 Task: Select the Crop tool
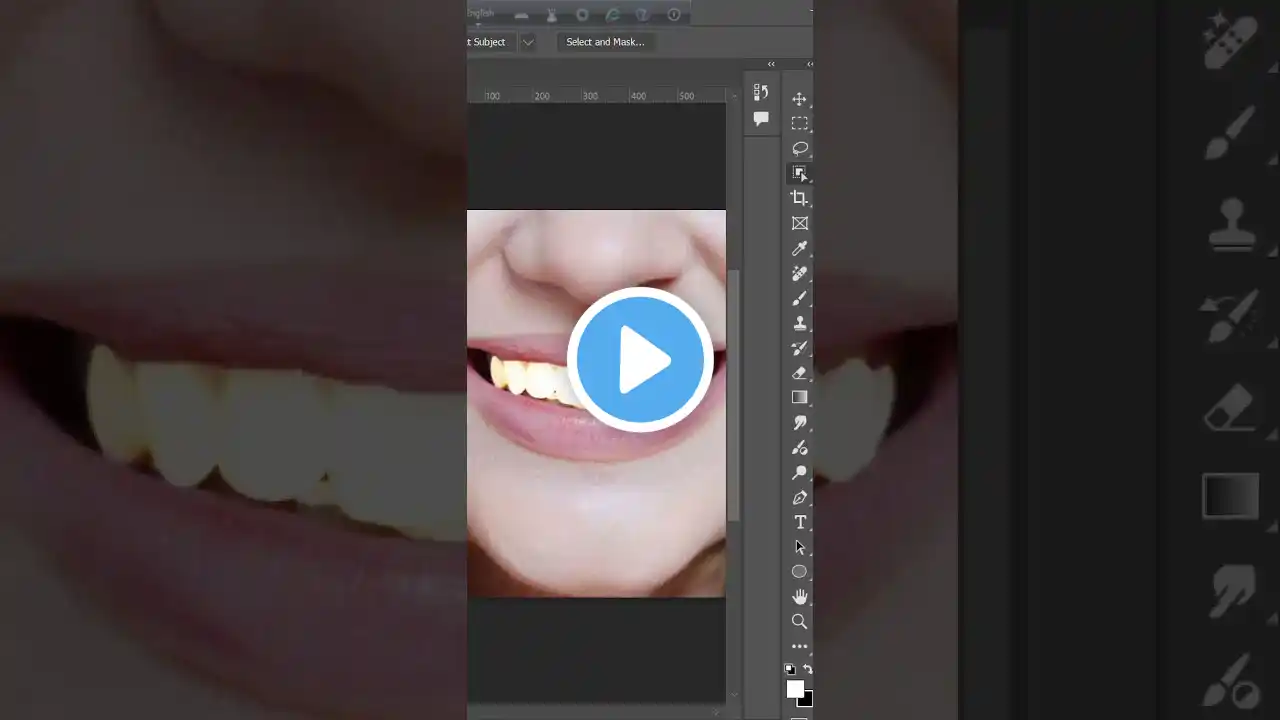pos(799,197)
